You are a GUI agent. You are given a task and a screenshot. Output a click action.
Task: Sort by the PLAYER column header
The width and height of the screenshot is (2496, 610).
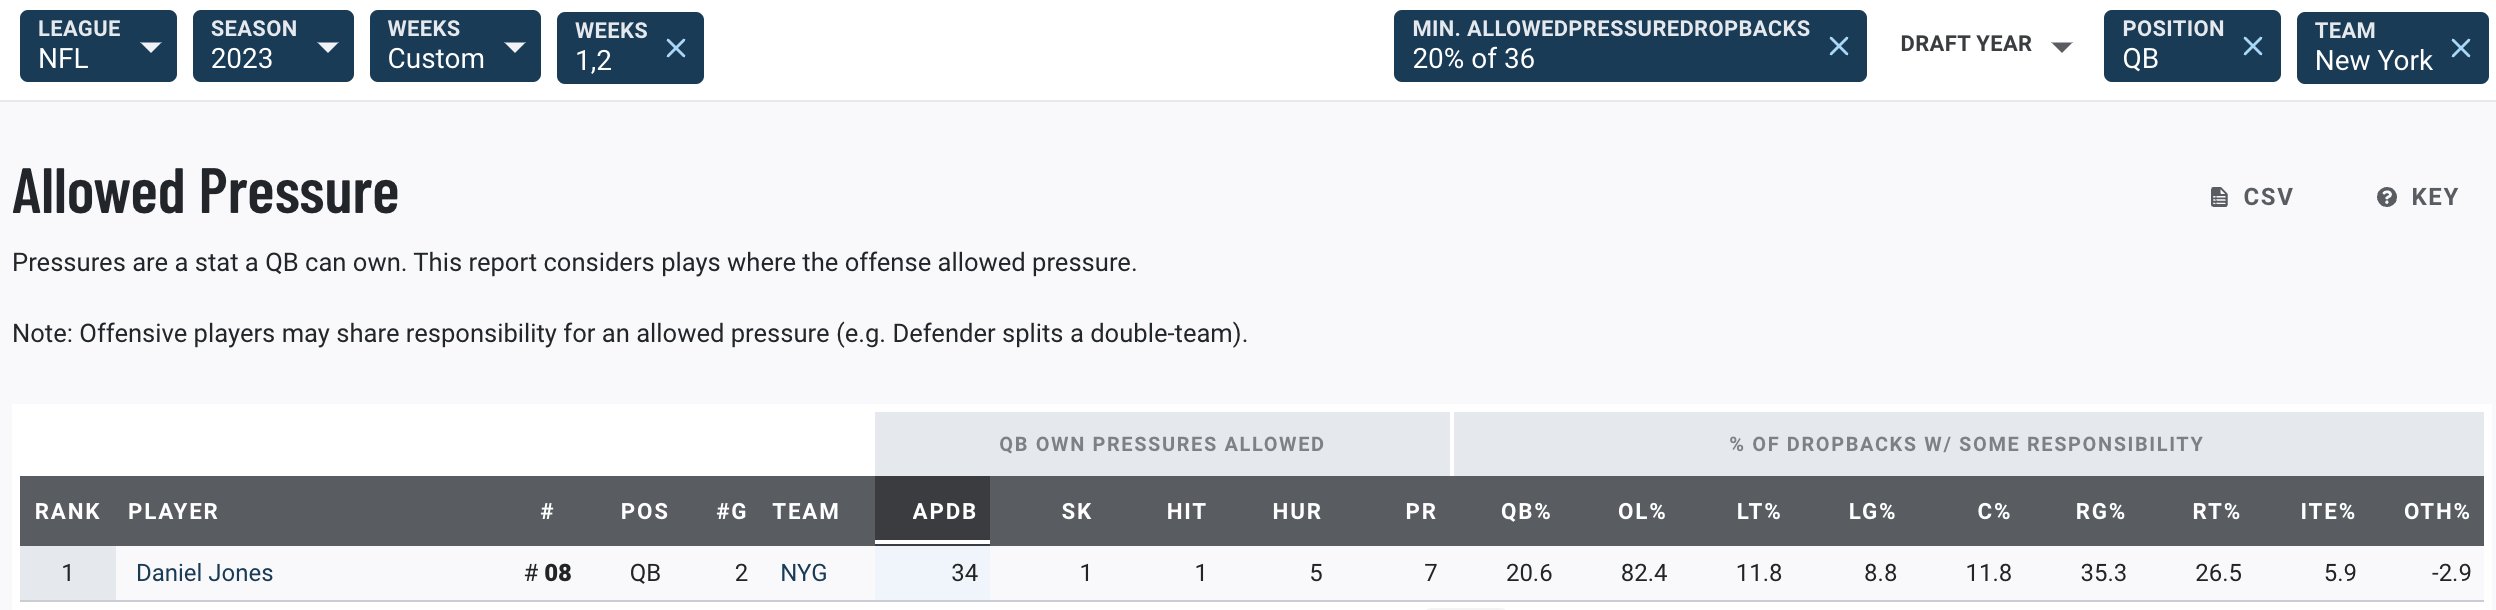173,511
